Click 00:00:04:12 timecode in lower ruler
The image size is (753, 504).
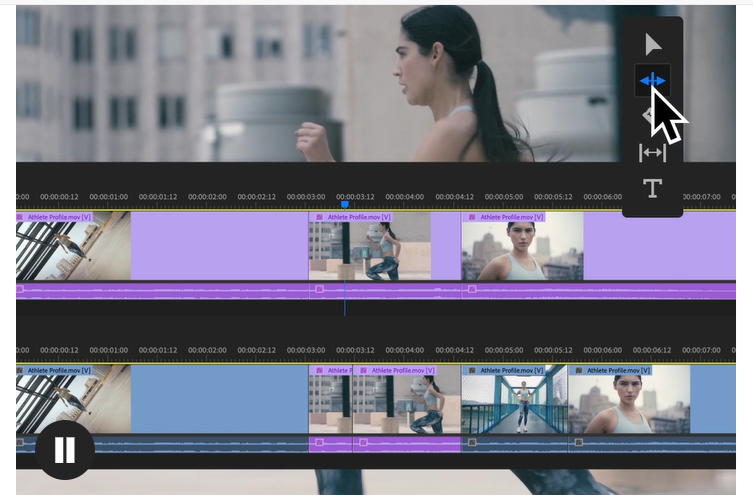coord(454,350)
